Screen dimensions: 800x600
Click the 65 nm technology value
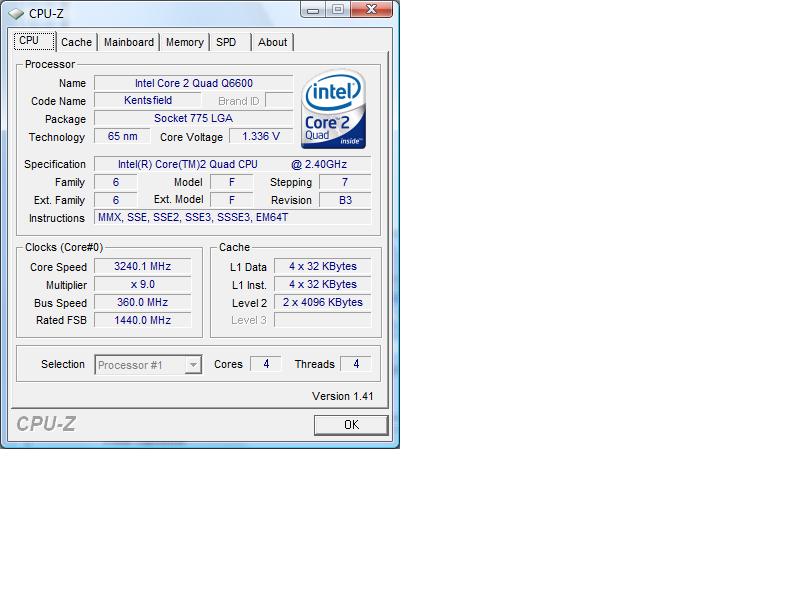(122, 136)
